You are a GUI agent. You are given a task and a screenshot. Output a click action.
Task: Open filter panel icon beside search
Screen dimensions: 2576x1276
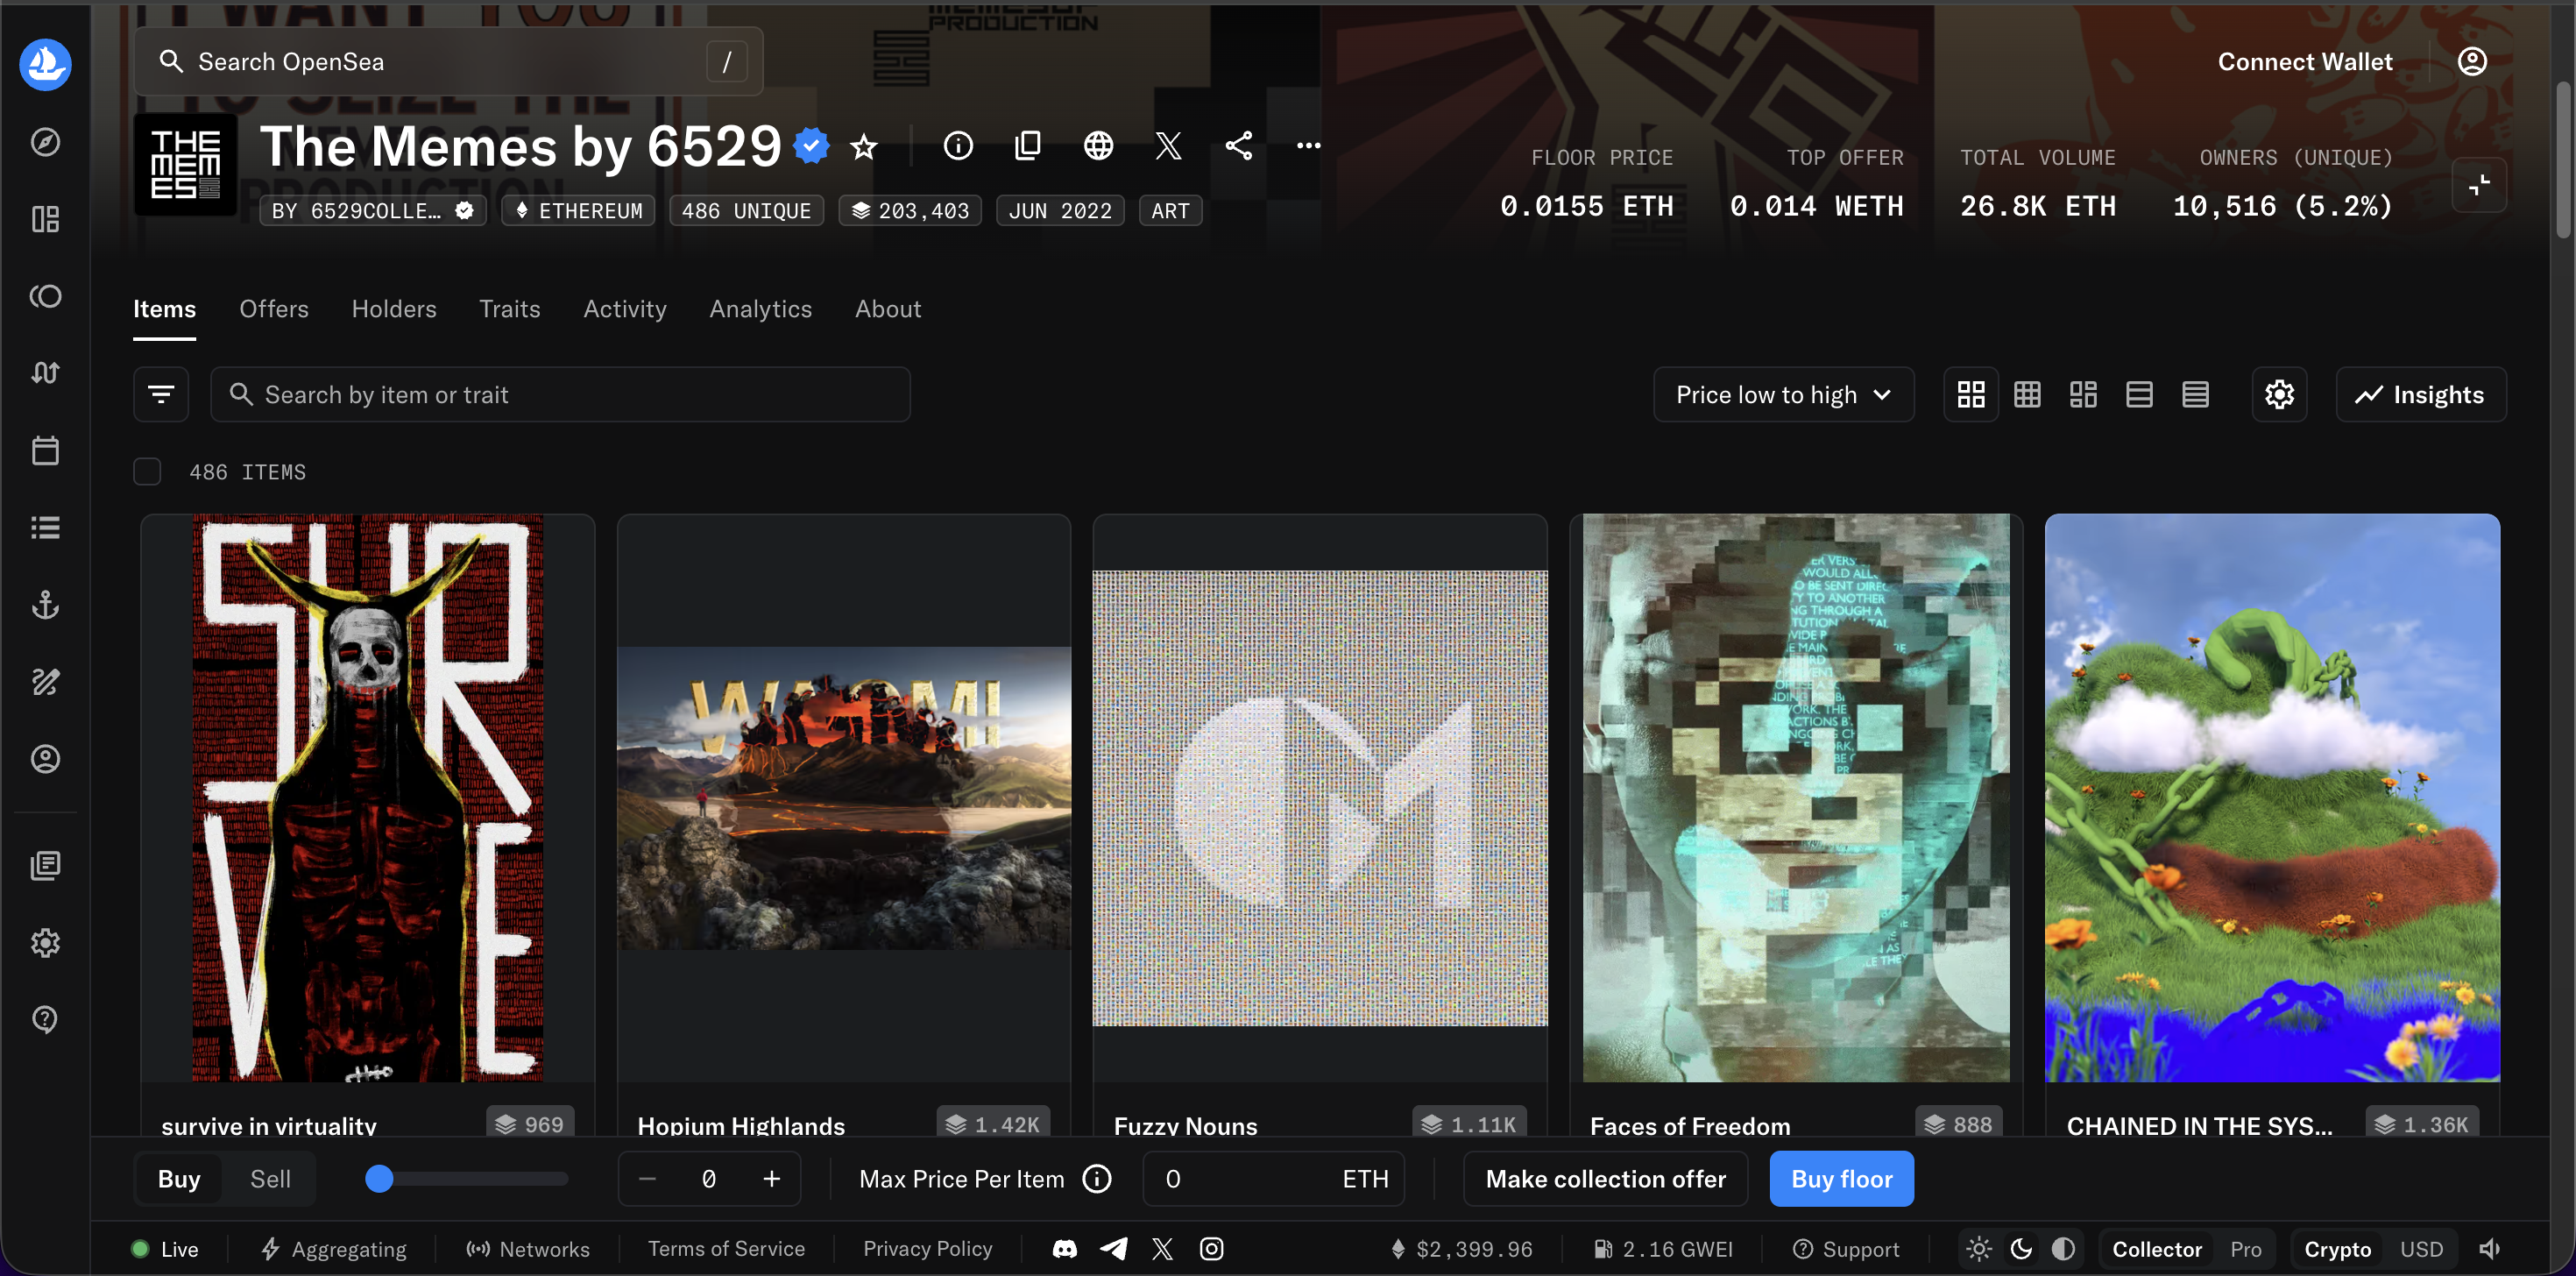point(161,394)
